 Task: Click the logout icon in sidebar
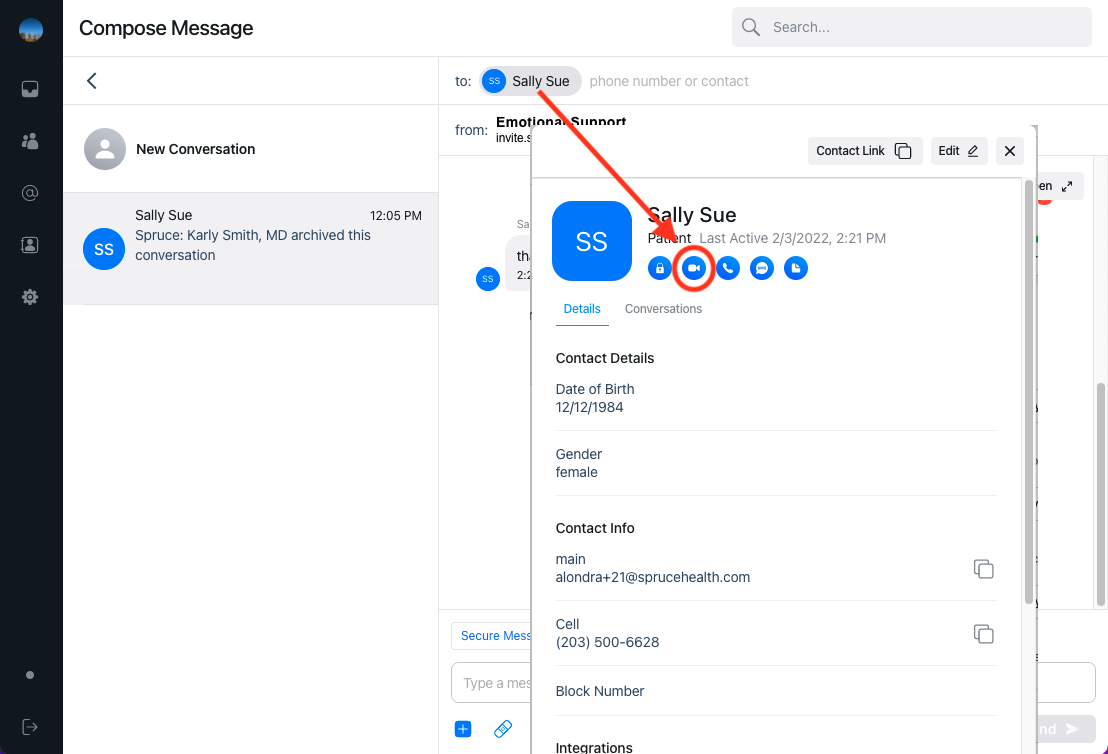(x=30, y=727)
